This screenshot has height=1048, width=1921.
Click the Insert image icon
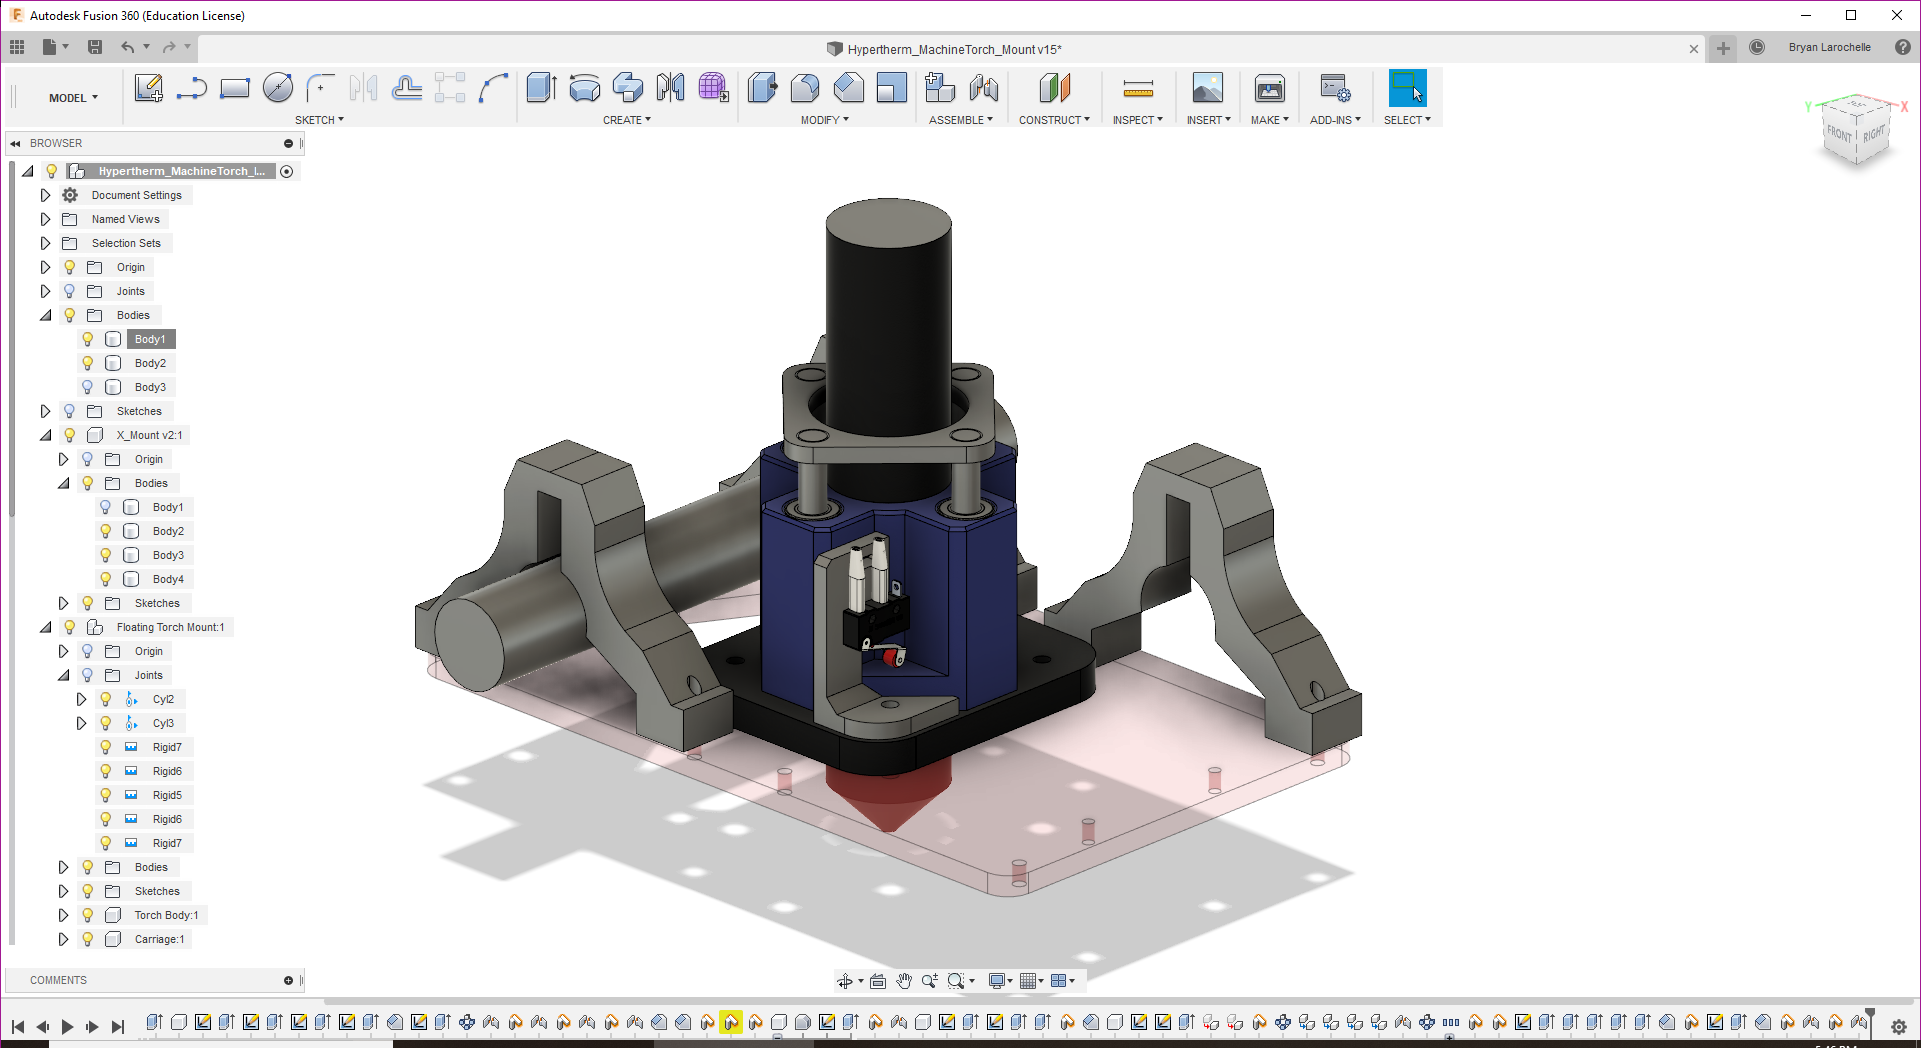click(x=1208, y=88)
